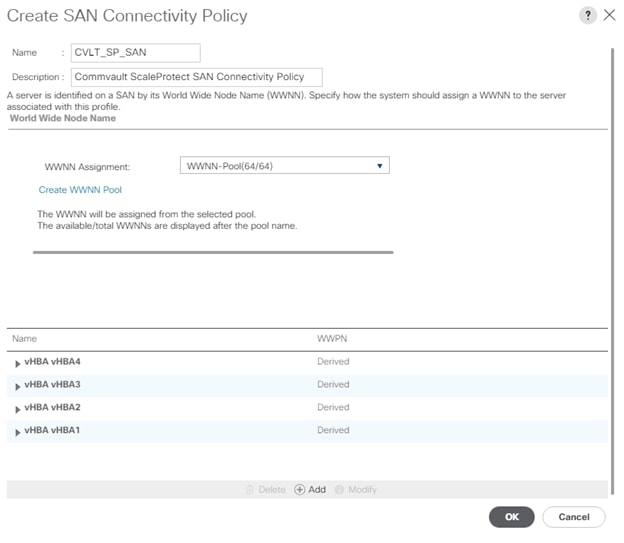Image resolution: width=624 pixels, height=543 pixels.
Task: Click the Add plus icon
Action: point(300,489)
